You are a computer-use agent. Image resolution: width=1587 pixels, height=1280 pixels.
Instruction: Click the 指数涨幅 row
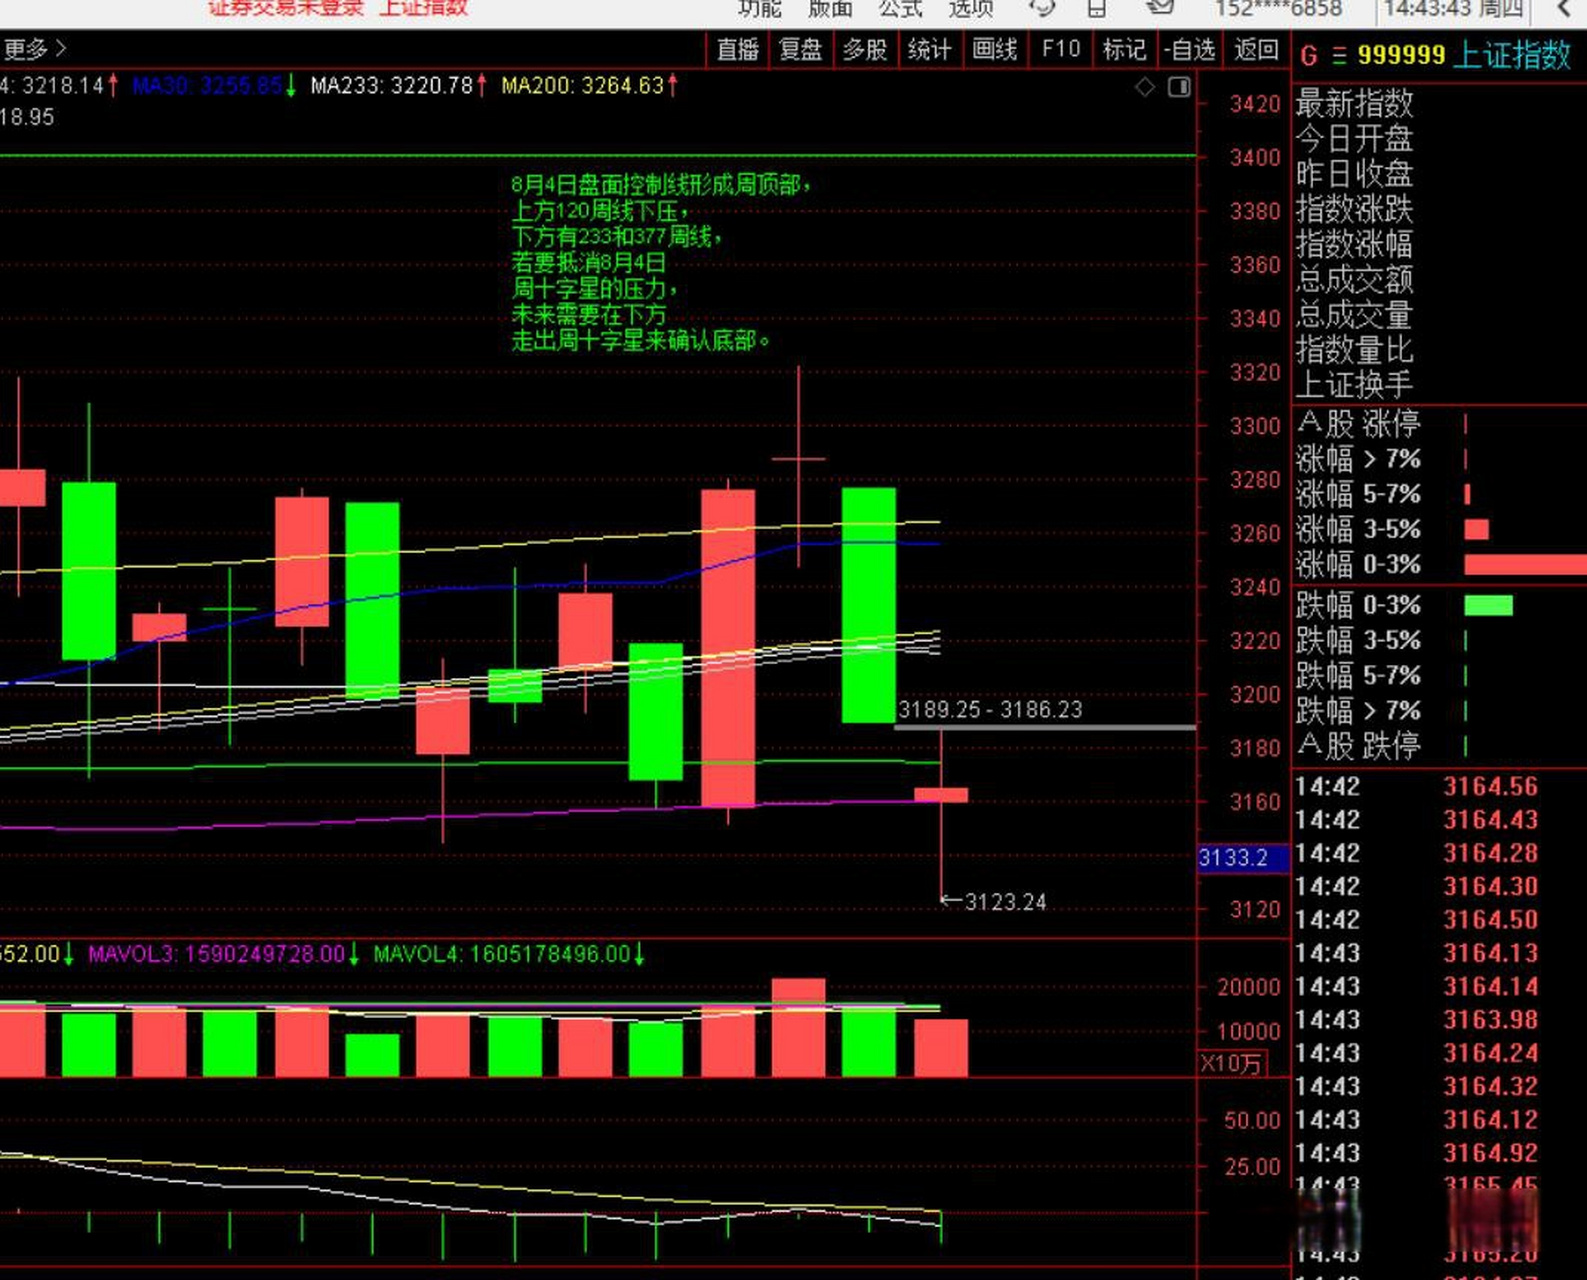click(1439, 243)
